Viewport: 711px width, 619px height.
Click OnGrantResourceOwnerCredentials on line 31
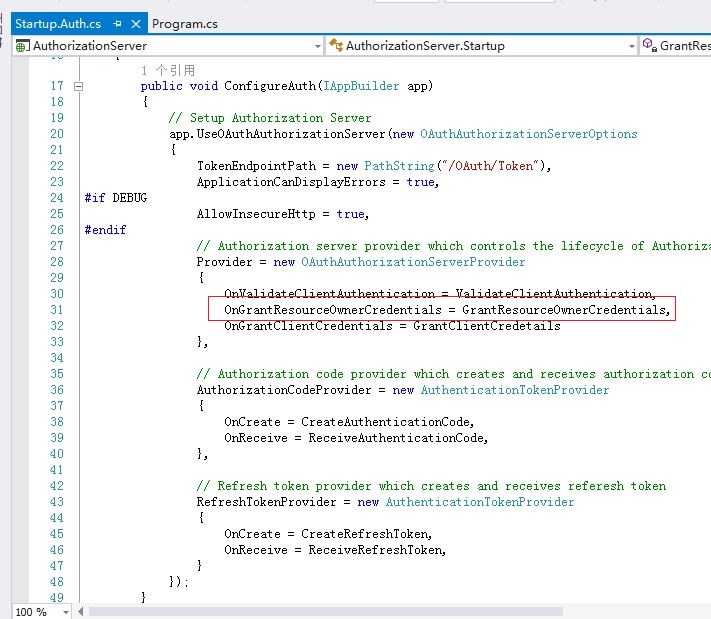333,310
